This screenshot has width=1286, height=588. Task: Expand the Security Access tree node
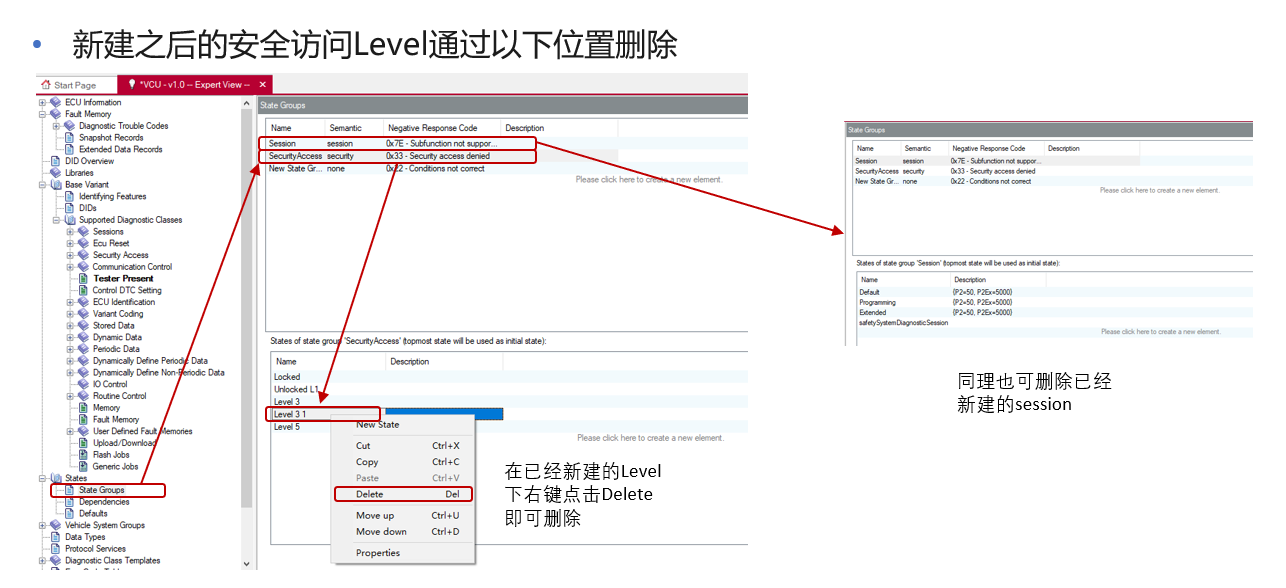(x=70, y=255)
